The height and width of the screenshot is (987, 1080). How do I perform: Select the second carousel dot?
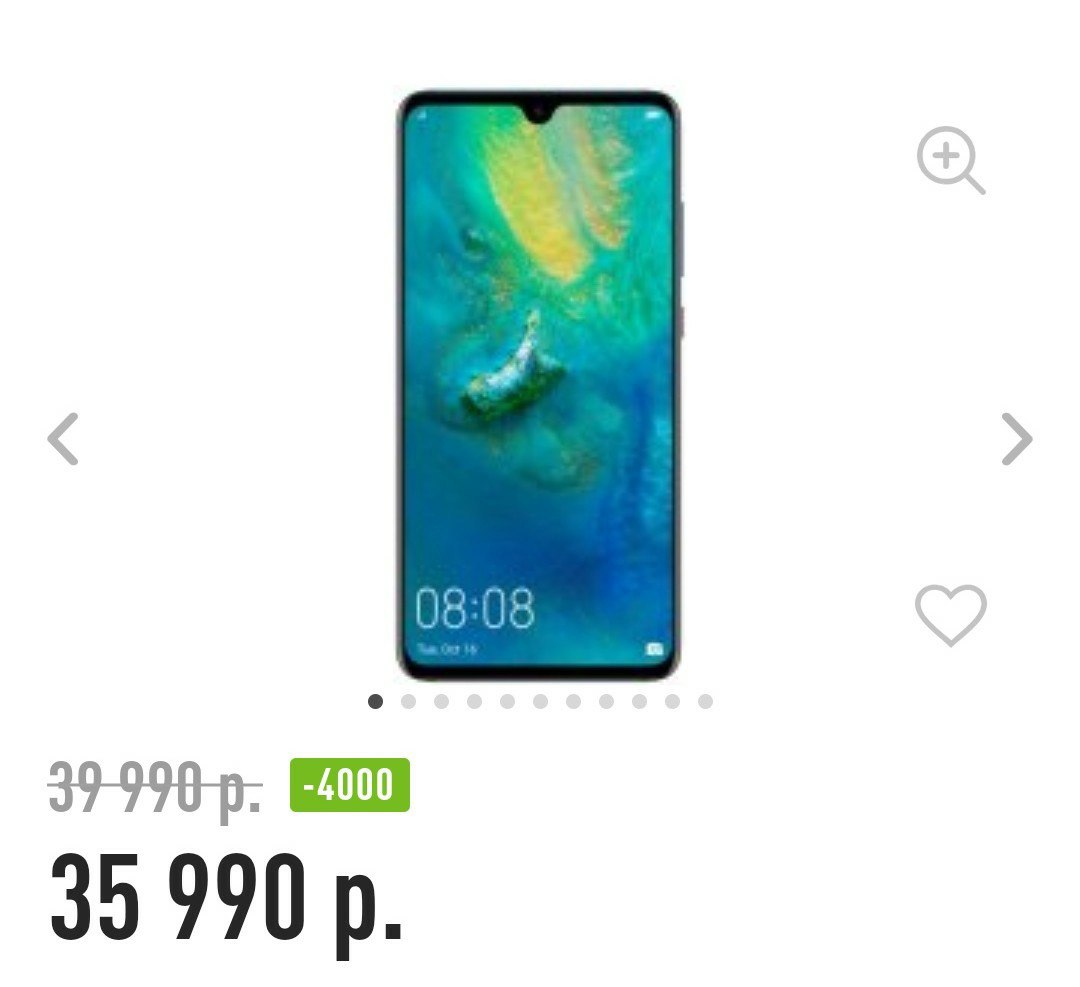(x=408, y=701)
